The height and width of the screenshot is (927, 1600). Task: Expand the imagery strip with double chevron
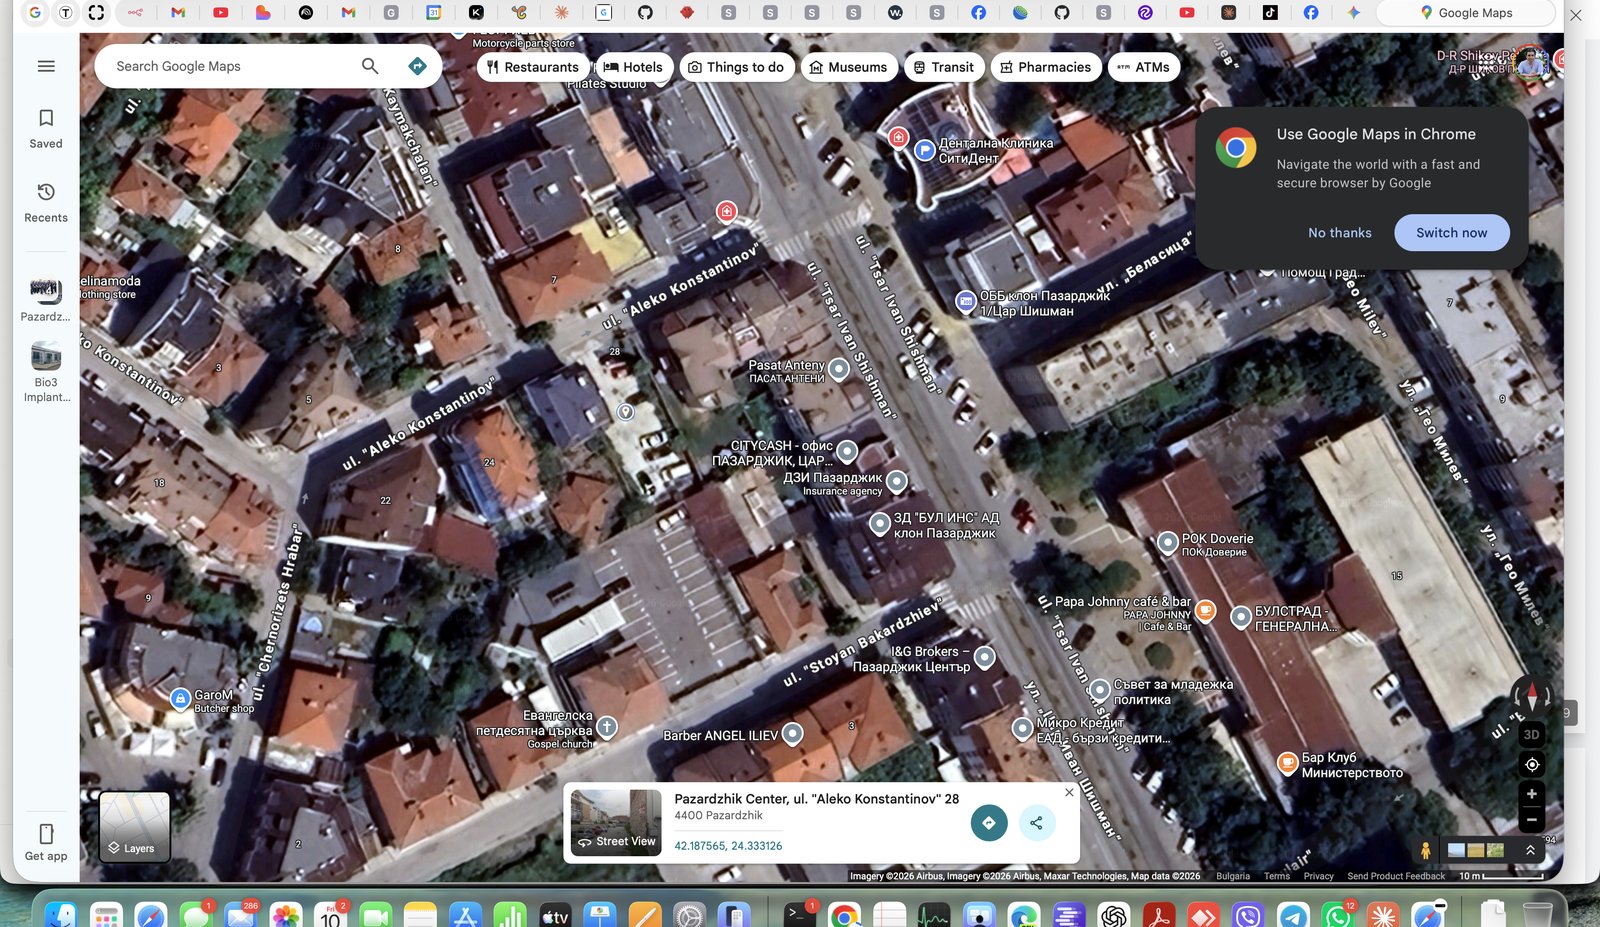pos(1530,850)
